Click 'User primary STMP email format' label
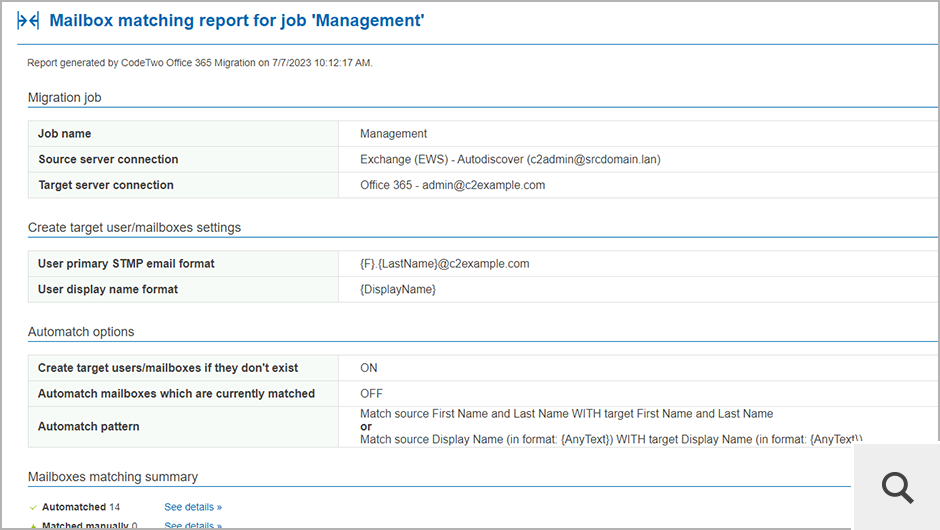Screen dimensions: 940x530 126,264
